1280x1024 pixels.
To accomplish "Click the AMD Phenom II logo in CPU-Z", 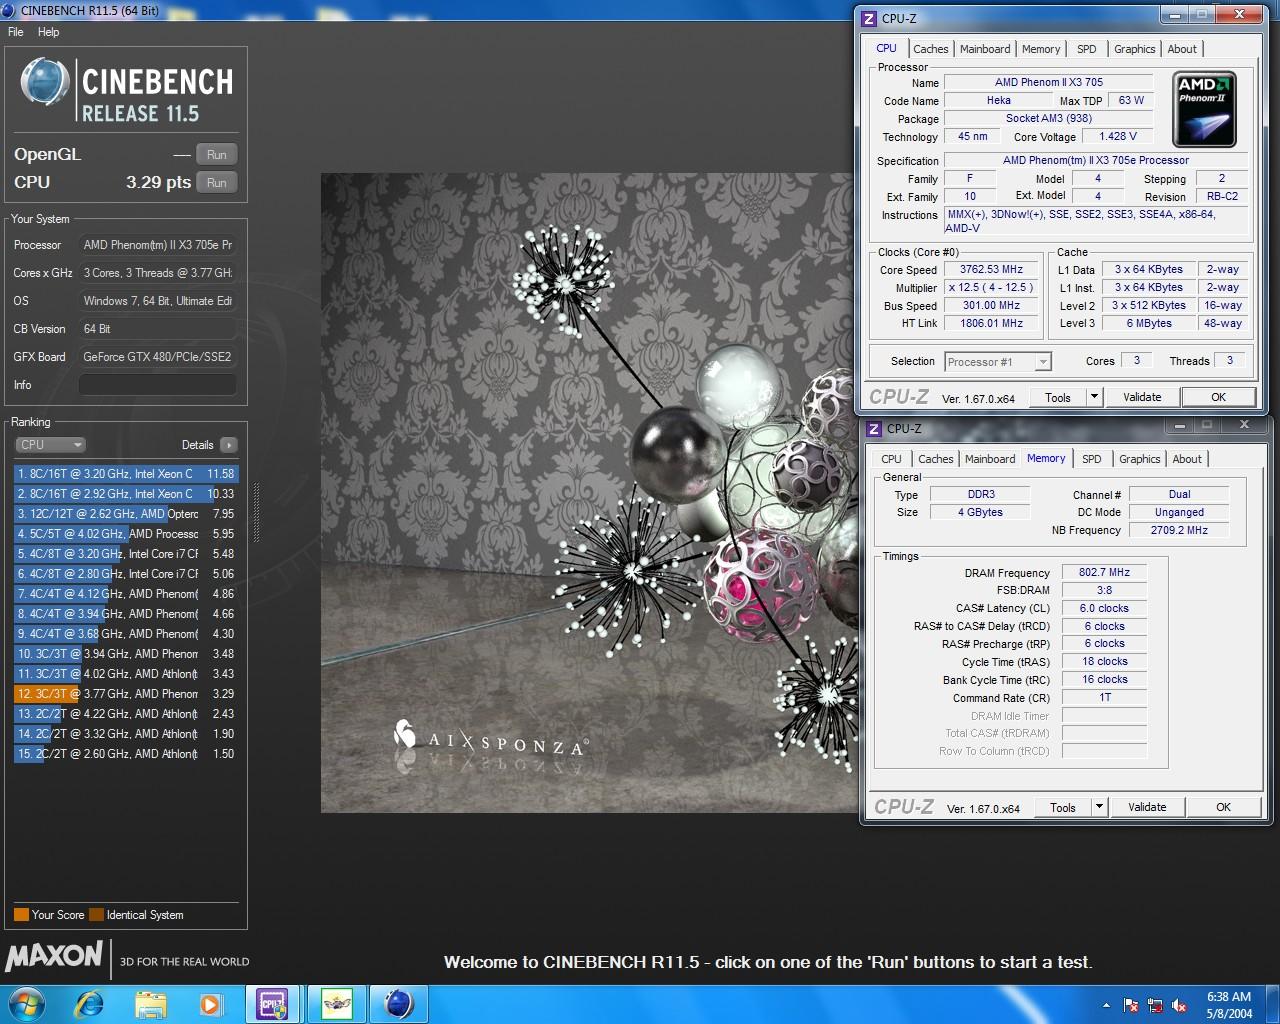I will pos(1205,109).
